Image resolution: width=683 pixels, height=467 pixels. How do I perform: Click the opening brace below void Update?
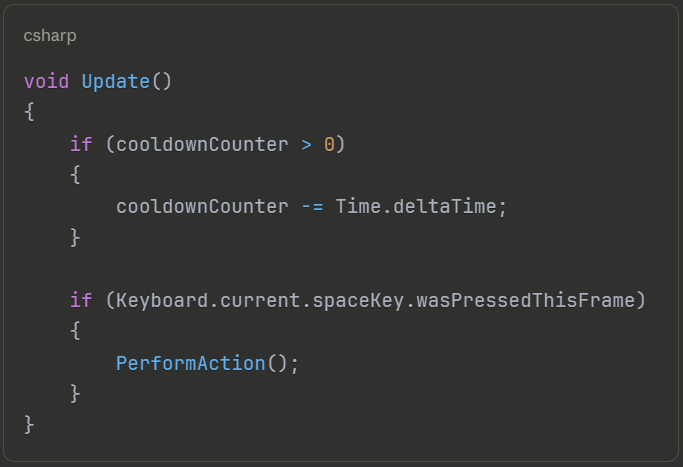tap(29, 112)
